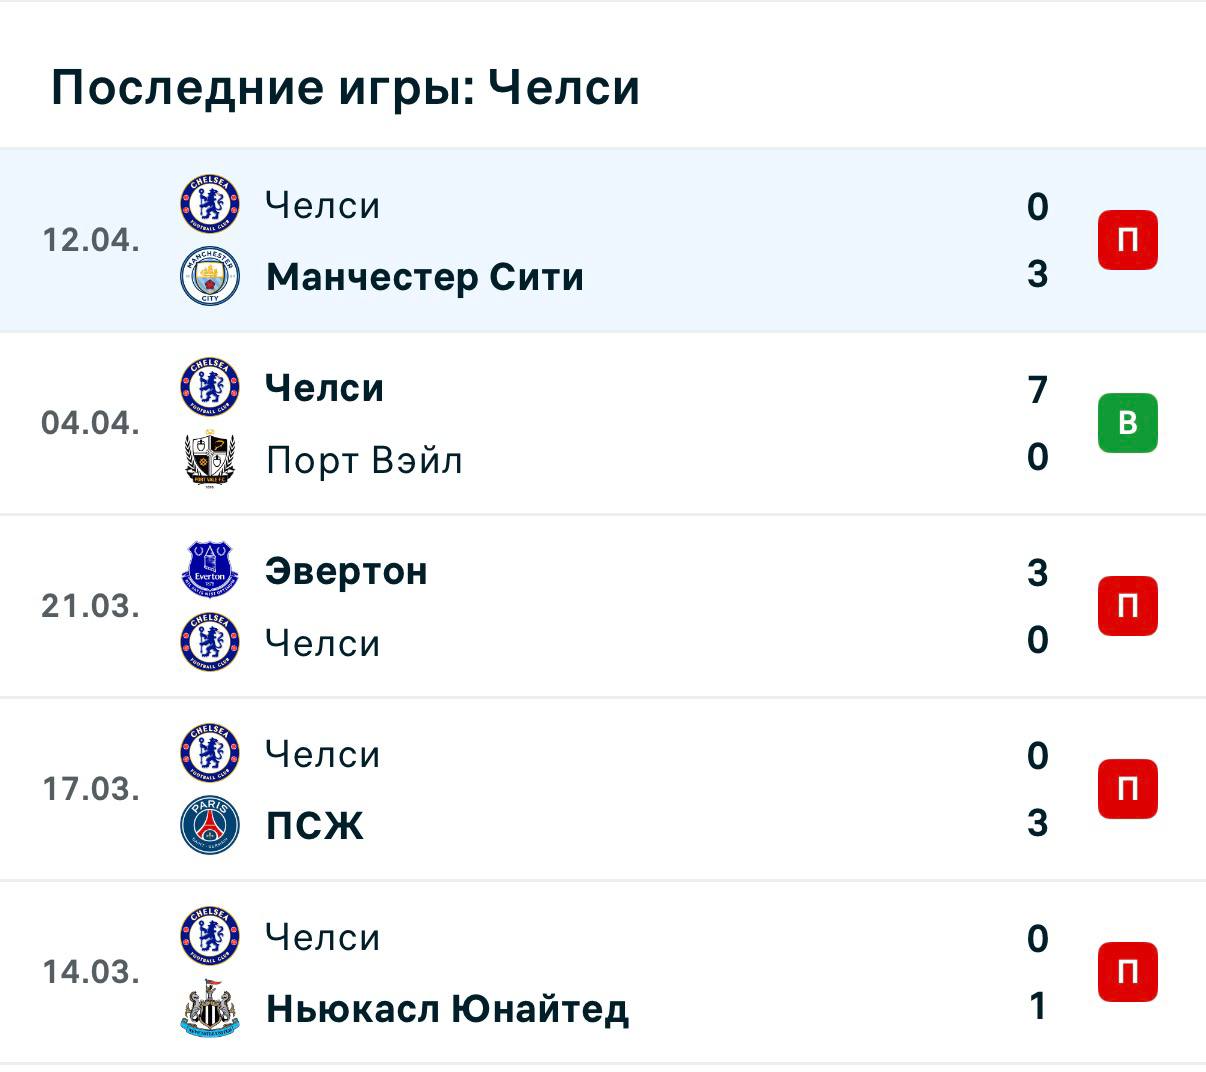Click the red loss badge for 12.04
1206x1072 pixels.
tap(1127, 240)
